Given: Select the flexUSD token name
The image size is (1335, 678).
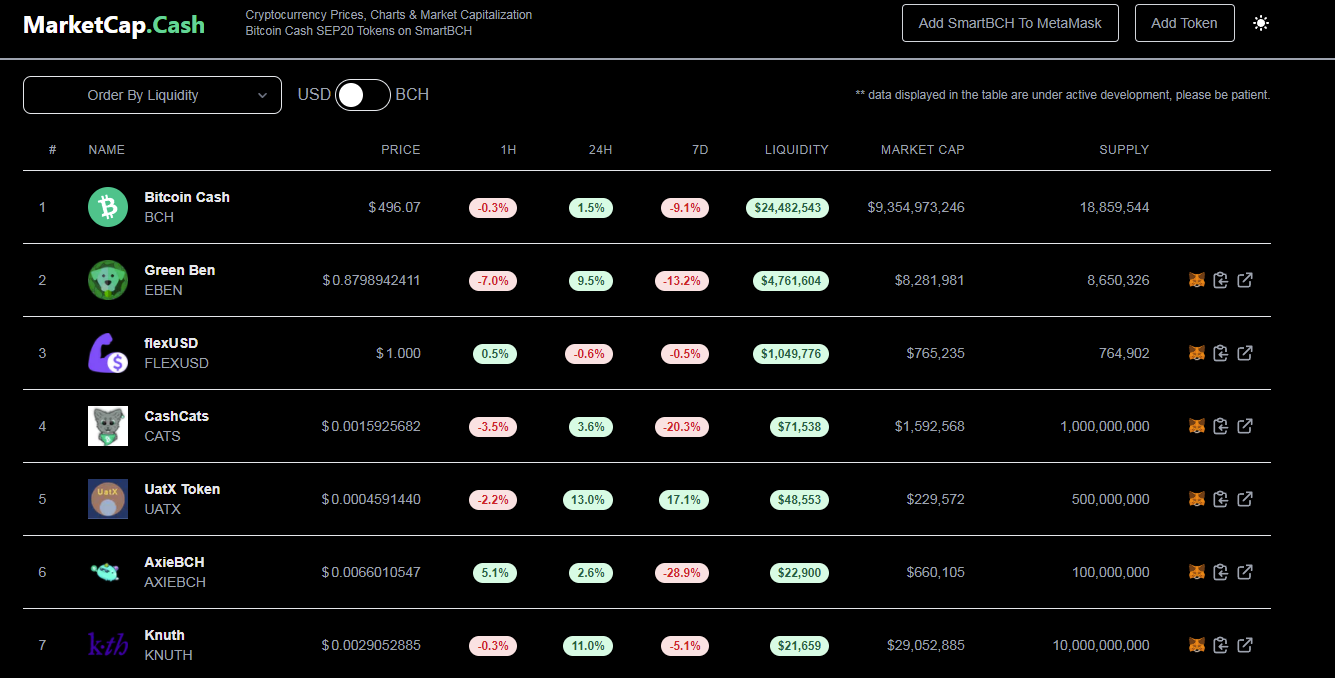Looking at the screenshot, I should 171,343.
